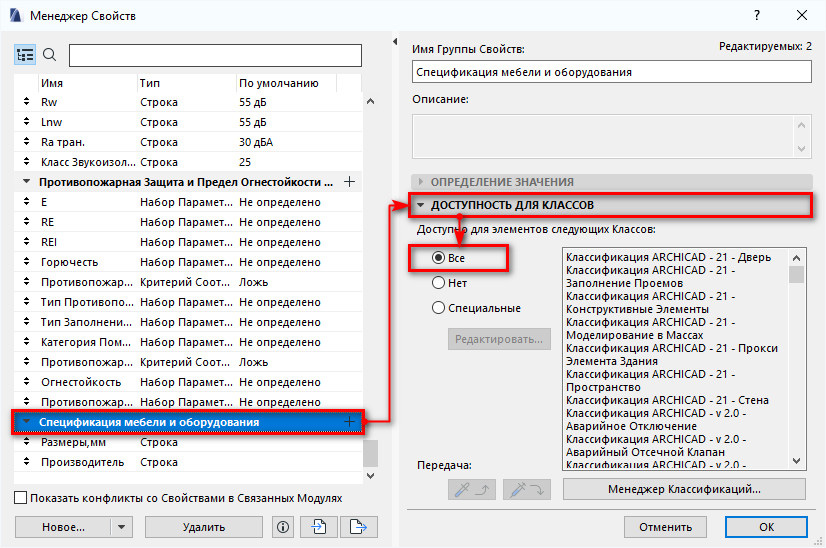The width and height of the screenshot is (826, 548).
Task: Click the property group name input field
Action: point(611,72)
